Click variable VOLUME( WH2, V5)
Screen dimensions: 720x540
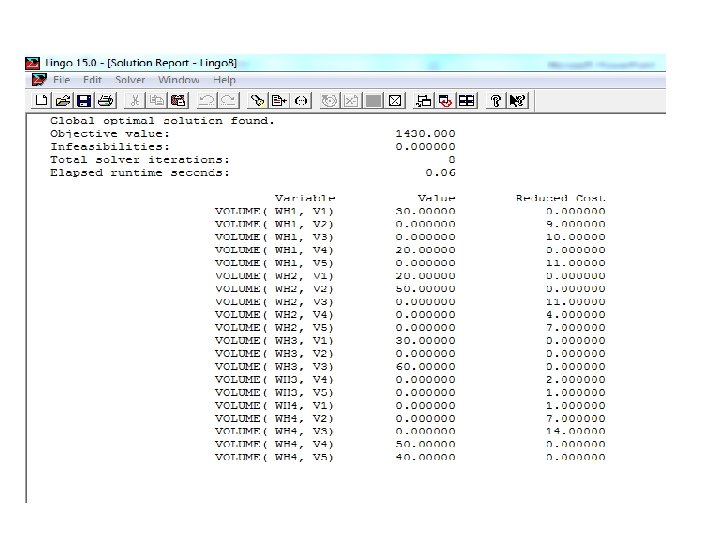[x=274, y=328]
